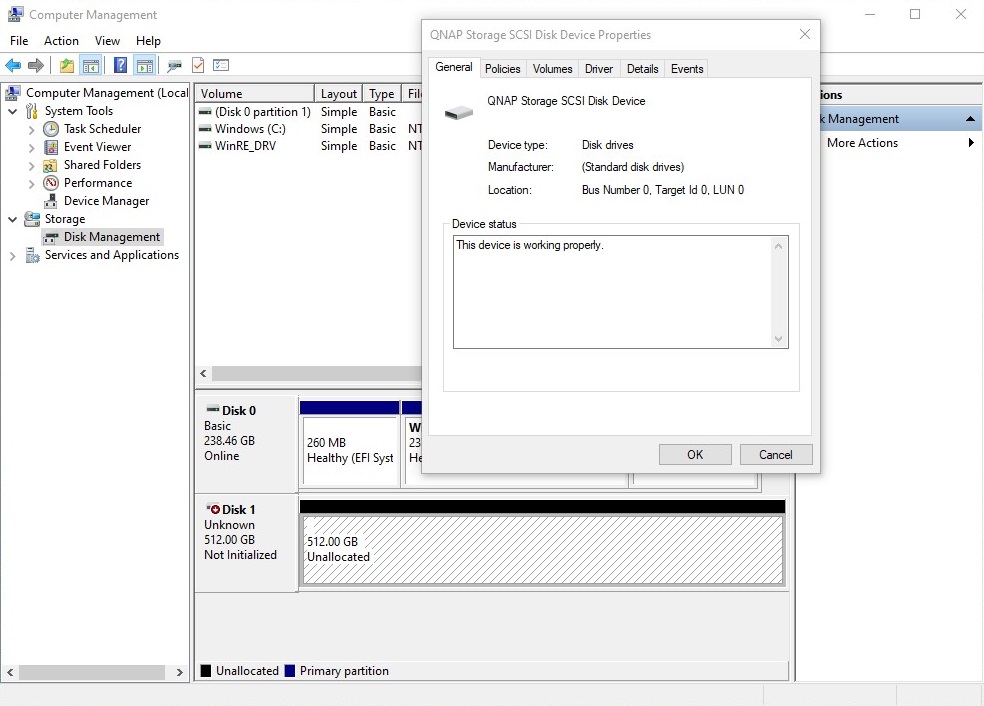984x706 pixels.
Task: Select the 260 MB EFI partition block
Action: click(x=350, y=451)
